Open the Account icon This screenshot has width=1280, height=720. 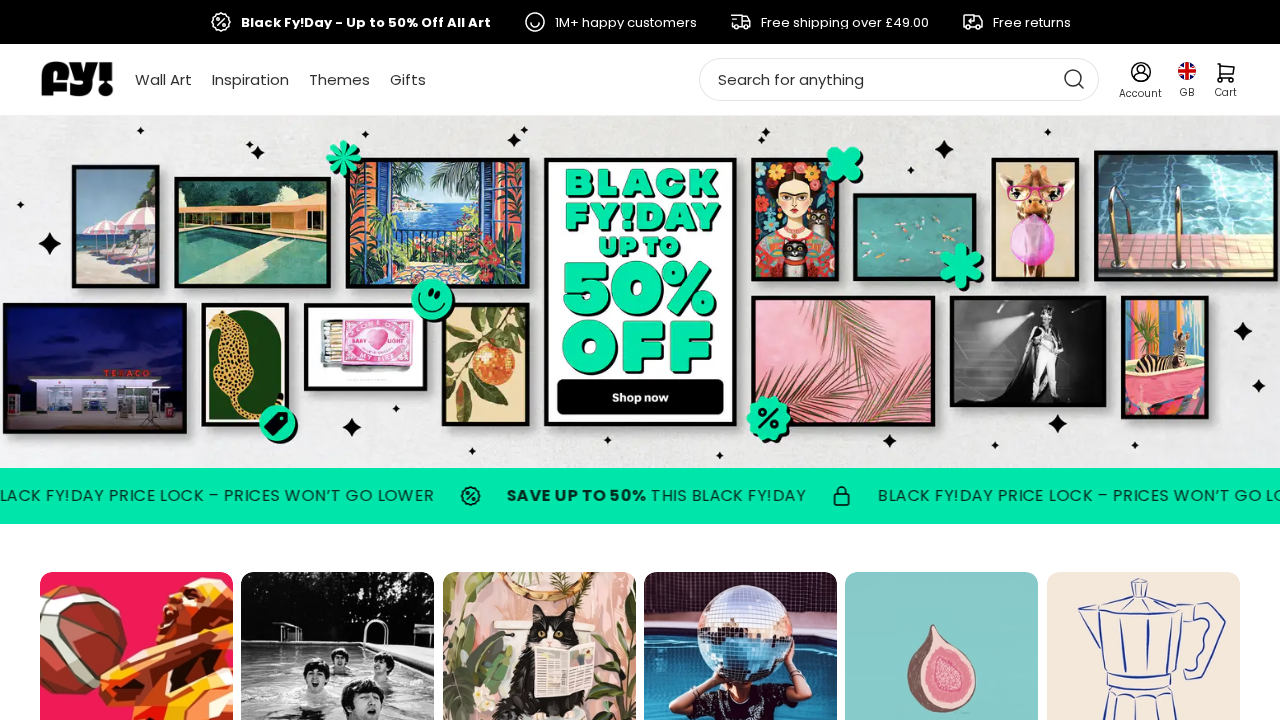coord(1140,80)
